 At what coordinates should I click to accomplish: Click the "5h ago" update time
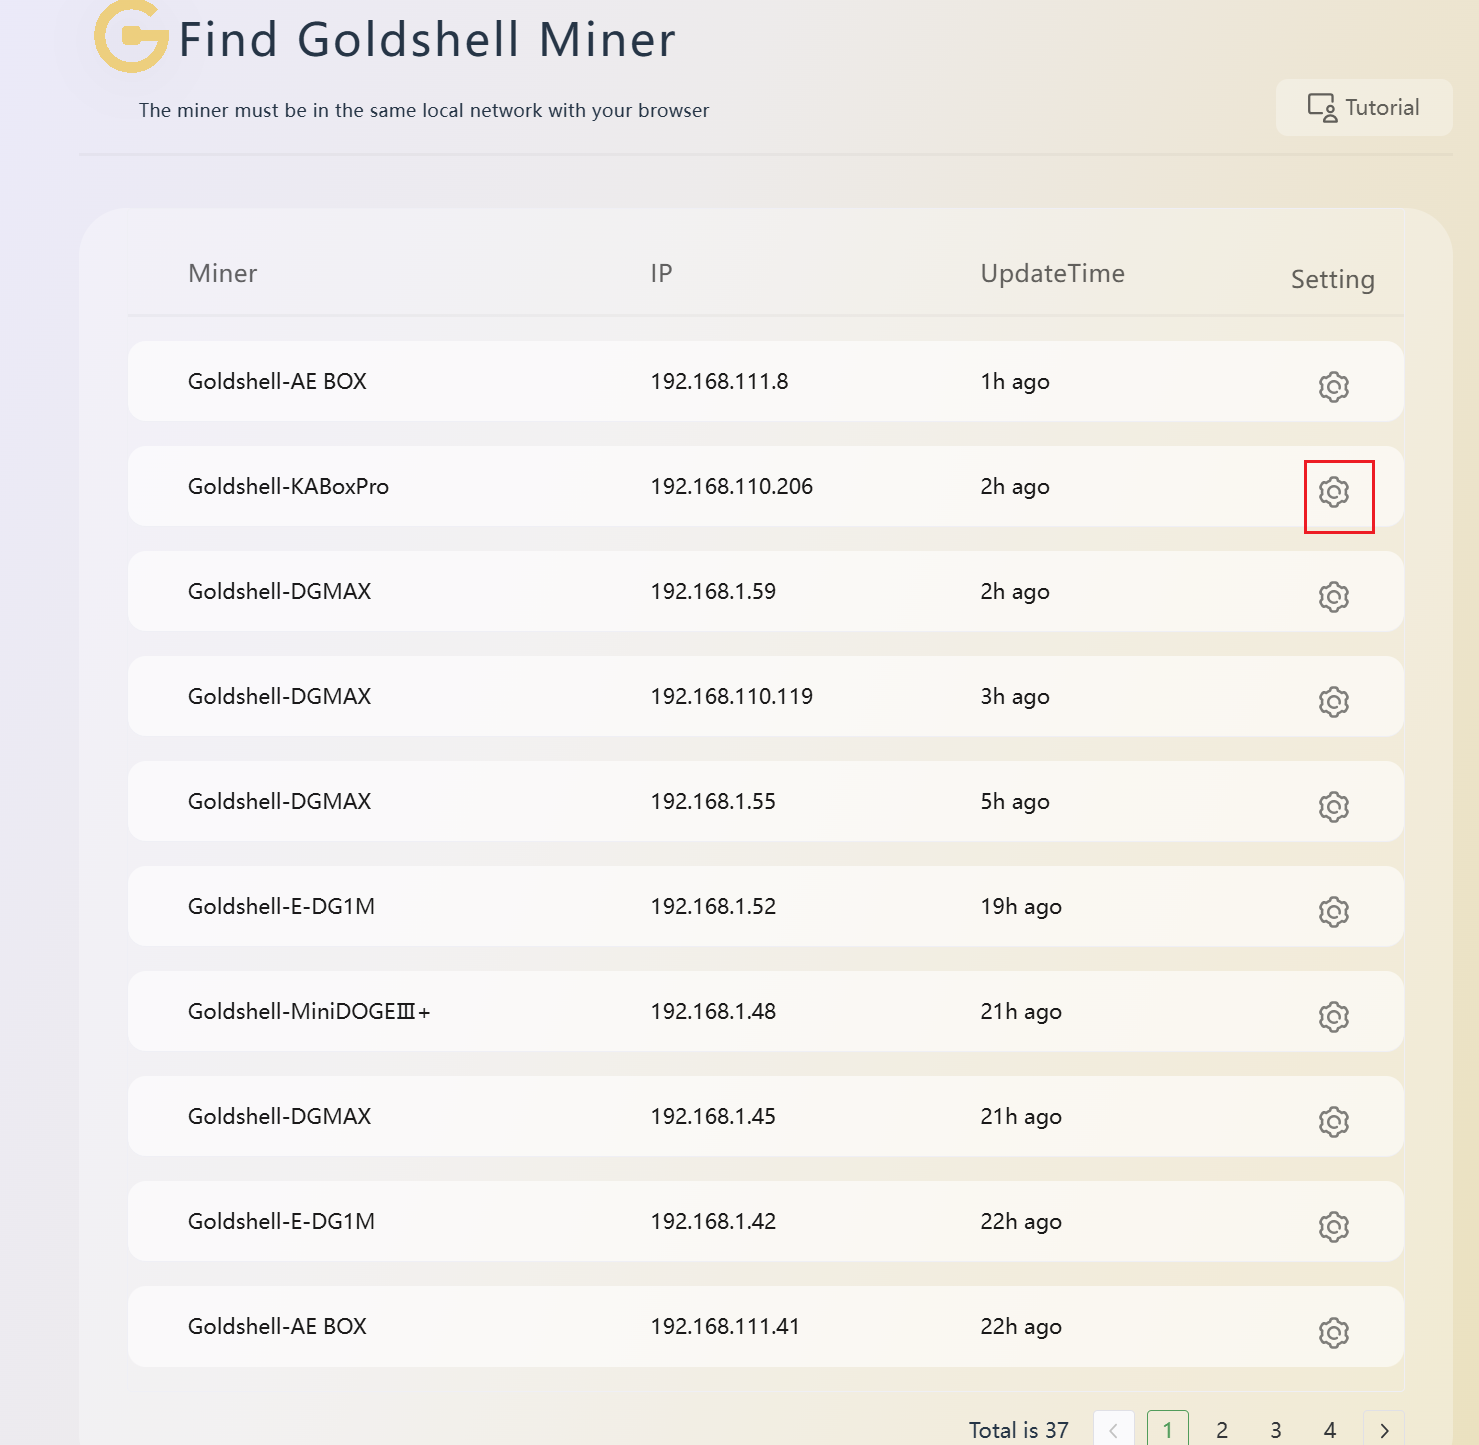click(x=1015, y=802)
